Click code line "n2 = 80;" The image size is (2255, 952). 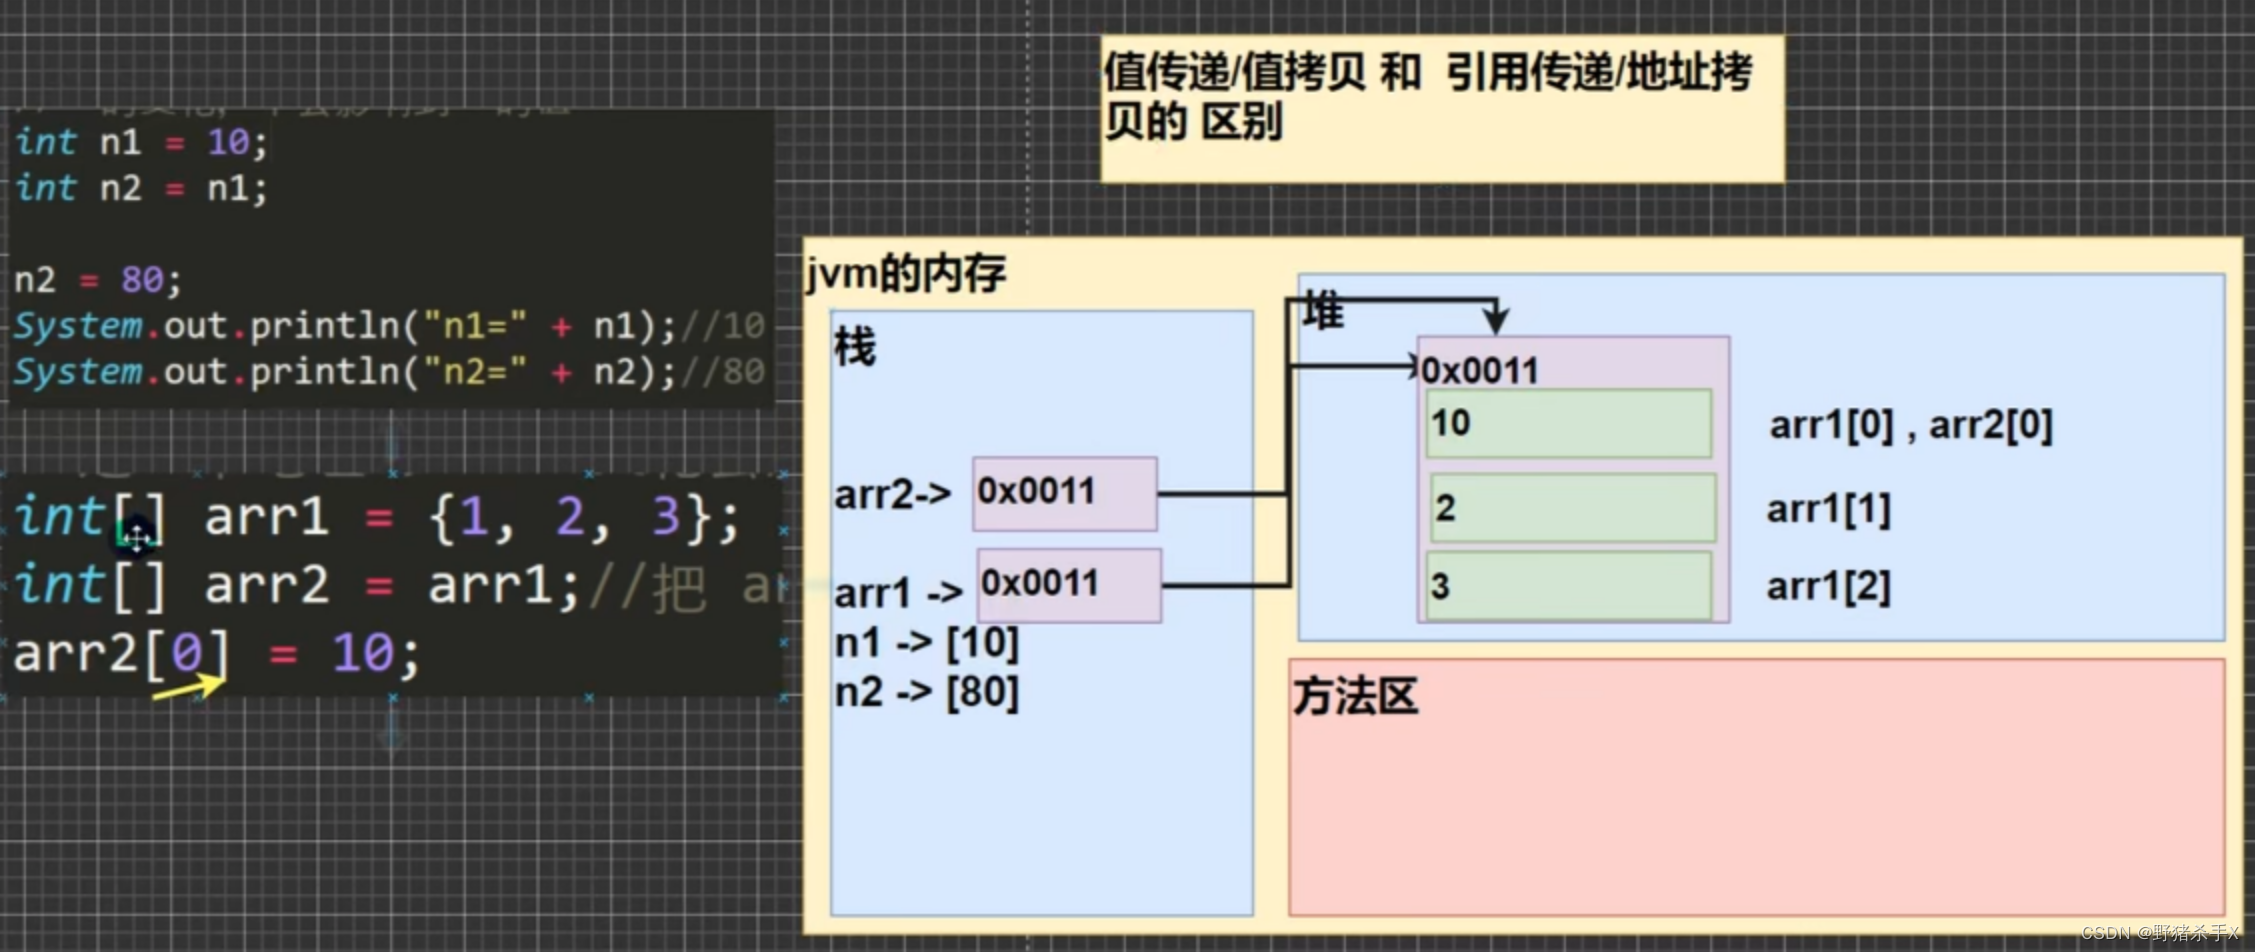pos(98,279)
